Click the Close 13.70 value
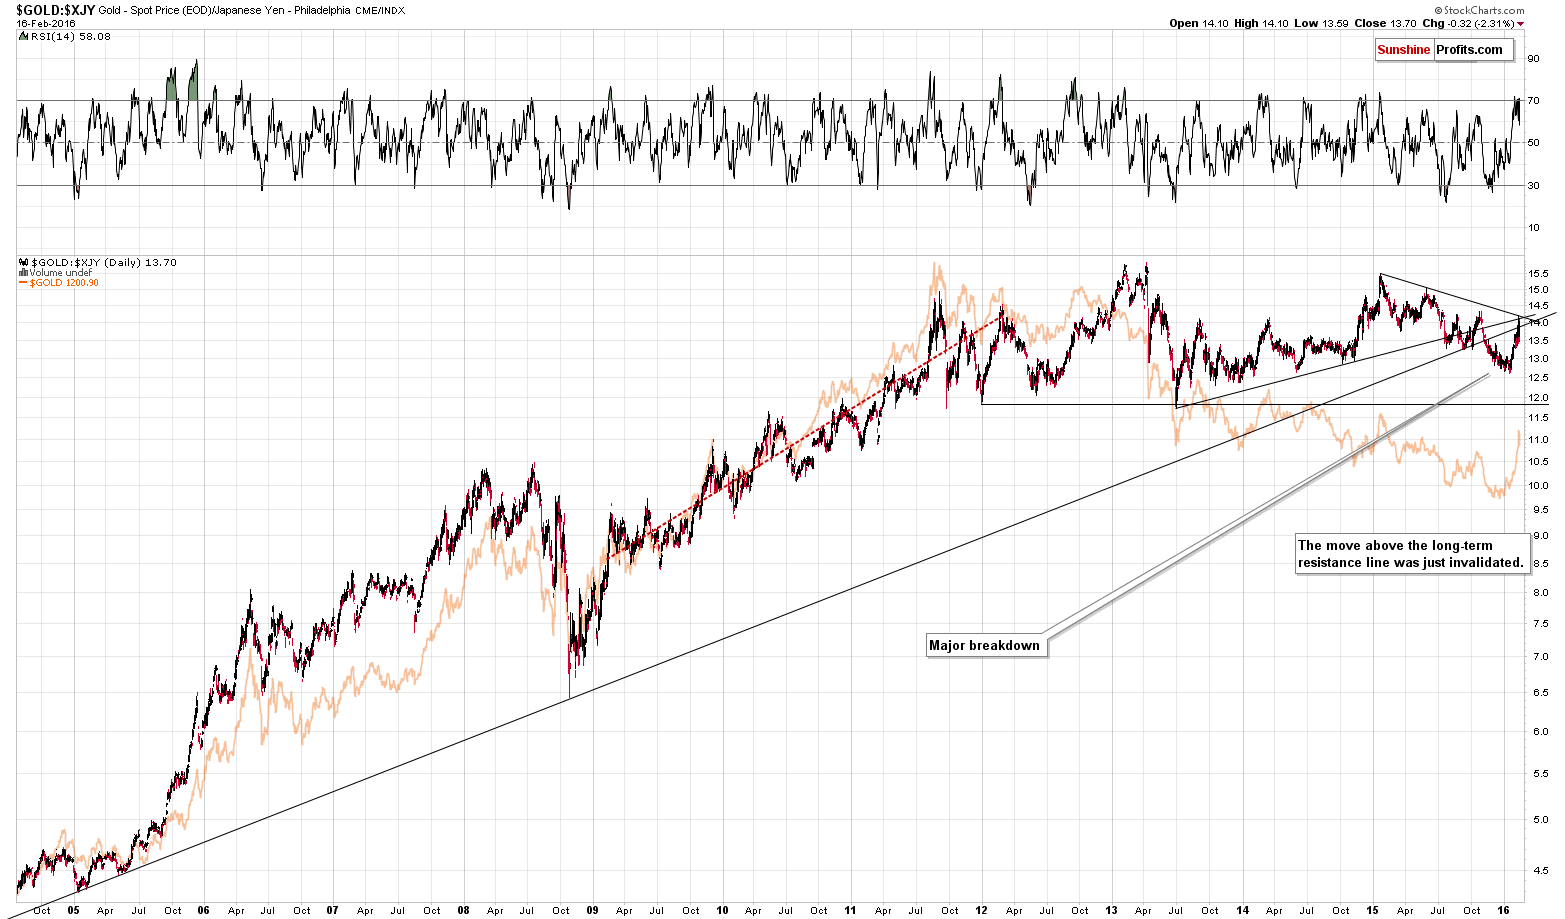The width and height of the screenshot is (1565, 919). 1384,23
